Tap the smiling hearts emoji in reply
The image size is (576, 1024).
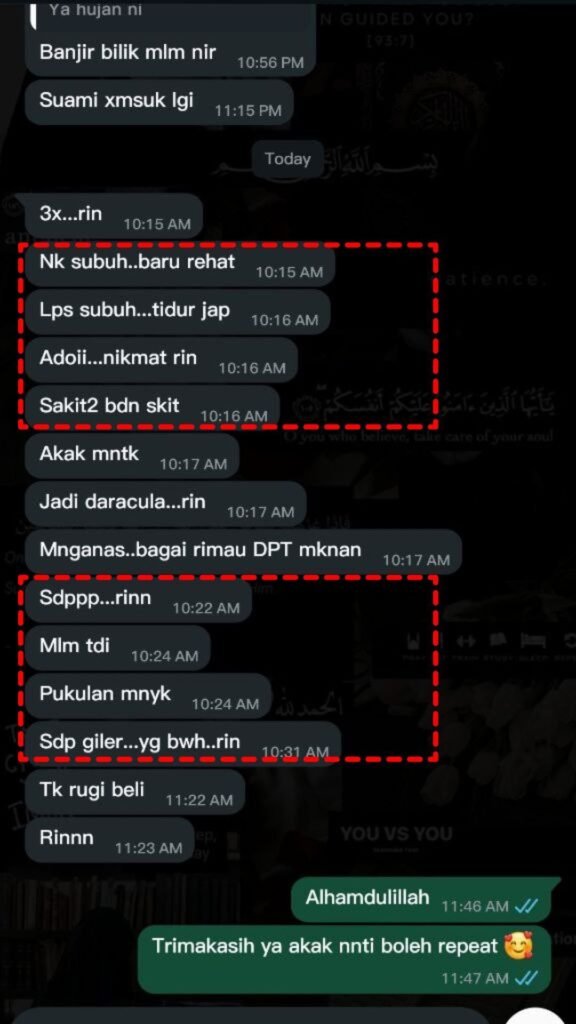click(519, 945)
